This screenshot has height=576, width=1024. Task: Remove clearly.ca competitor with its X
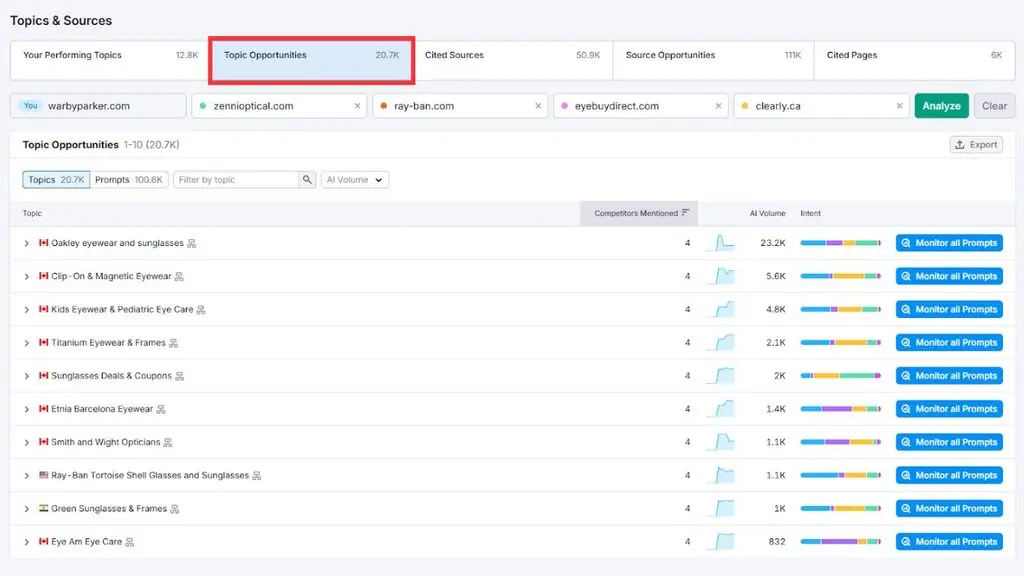click(899, 106)
